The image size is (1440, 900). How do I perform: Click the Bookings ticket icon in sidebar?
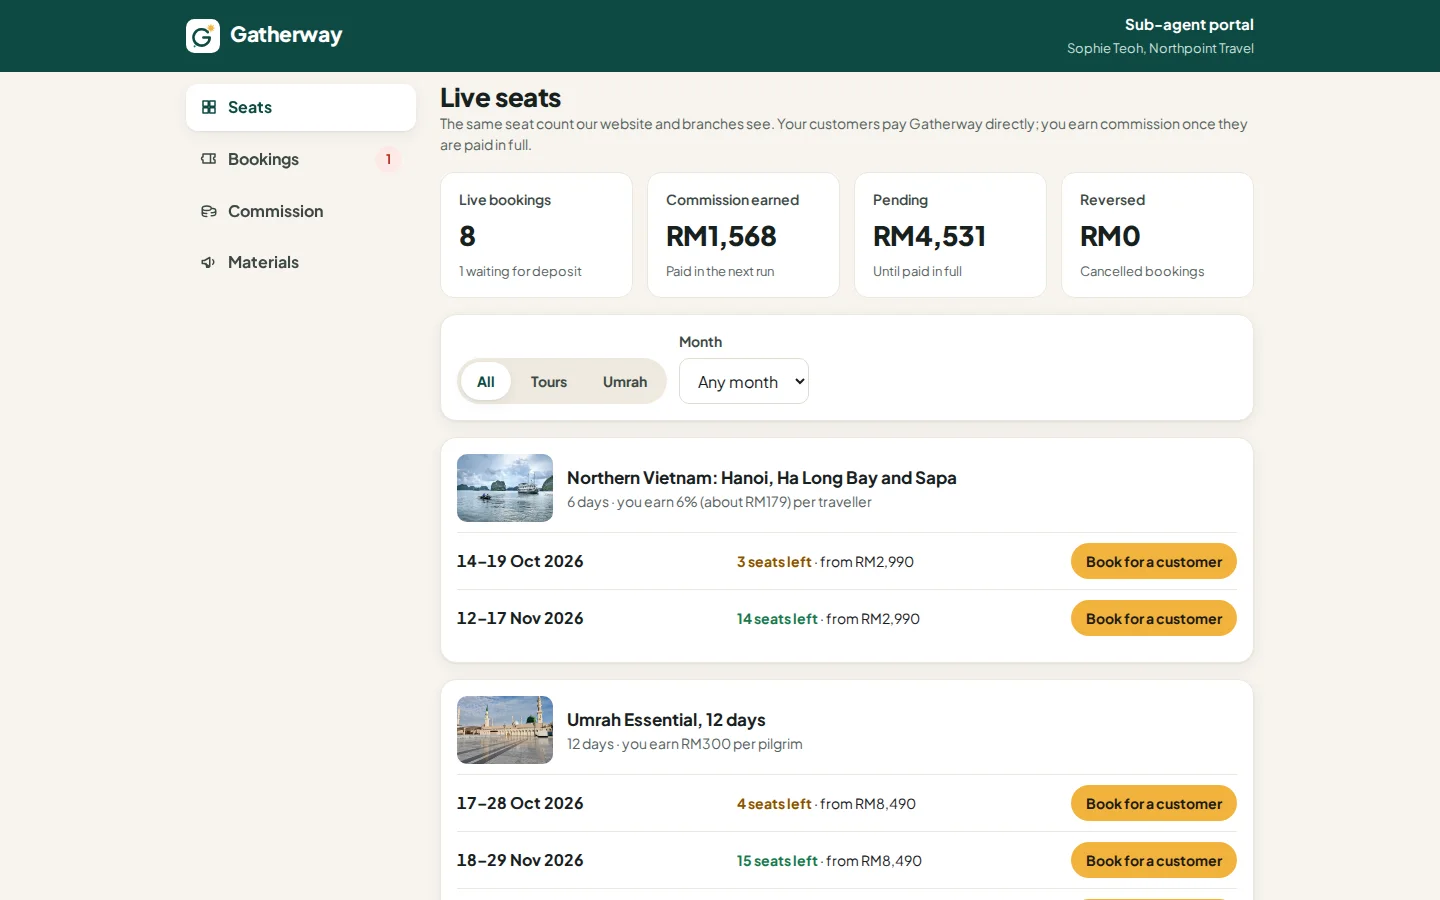(209, 159)
